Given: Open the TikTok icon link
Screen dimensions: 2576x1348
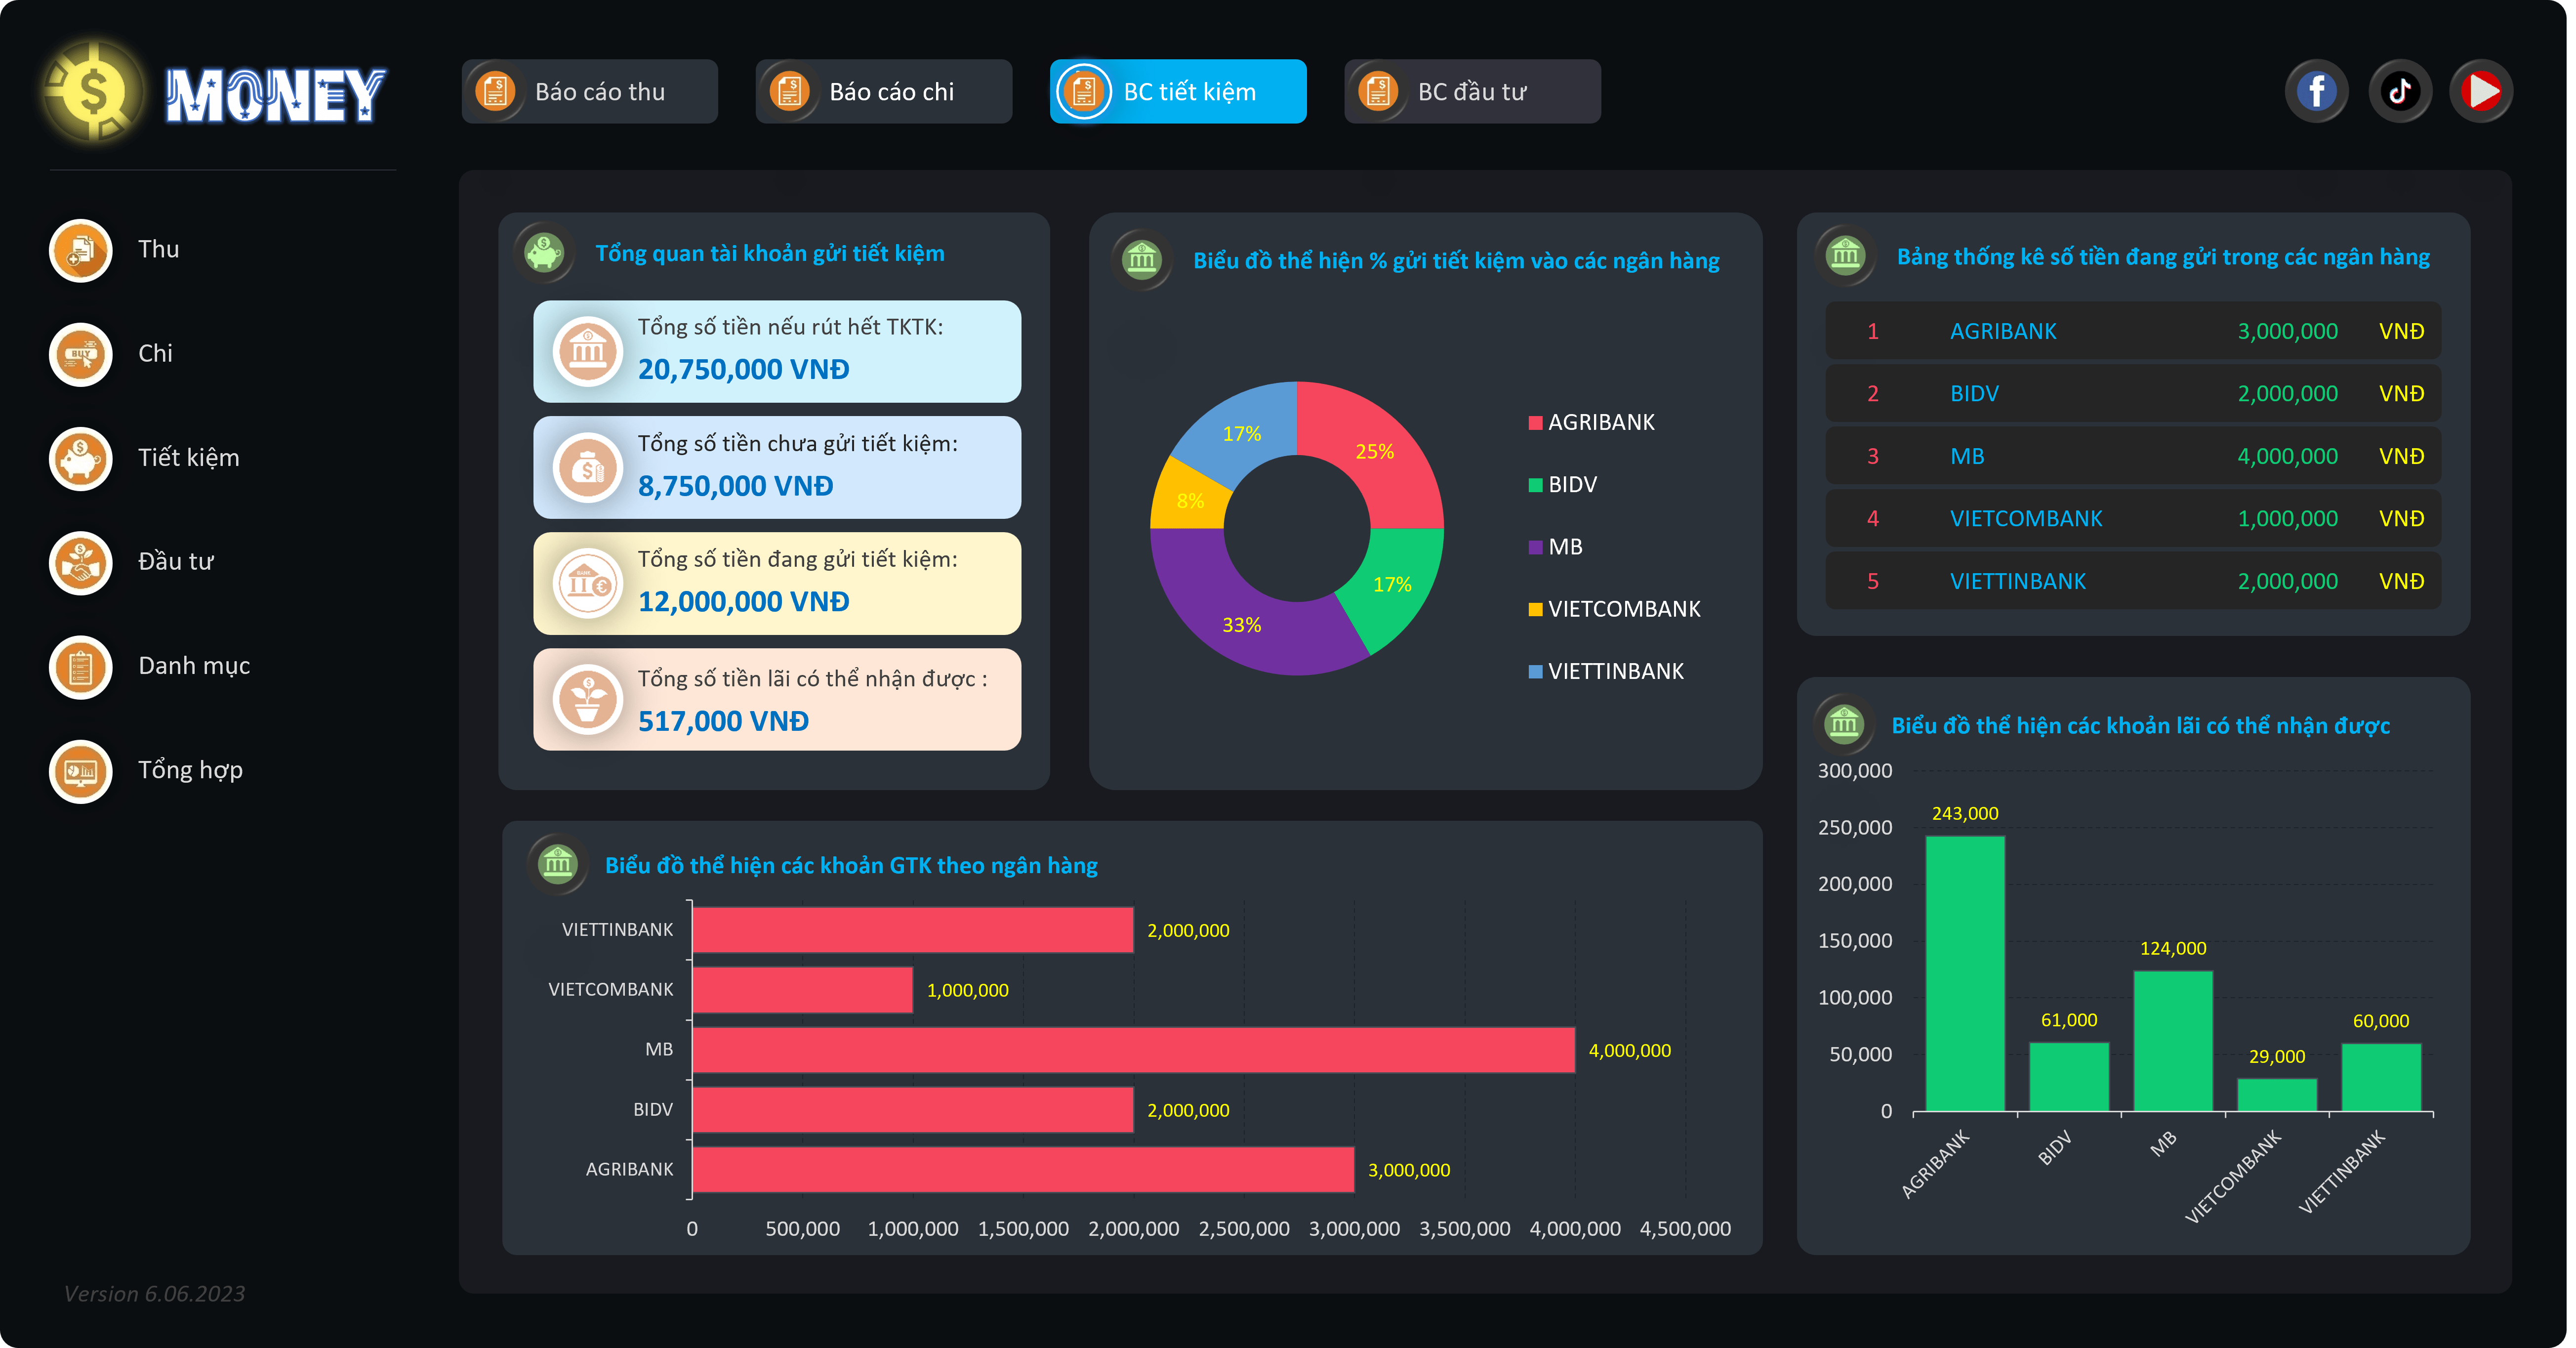Looking at the screenshot, I should (x=2399, y=91).
